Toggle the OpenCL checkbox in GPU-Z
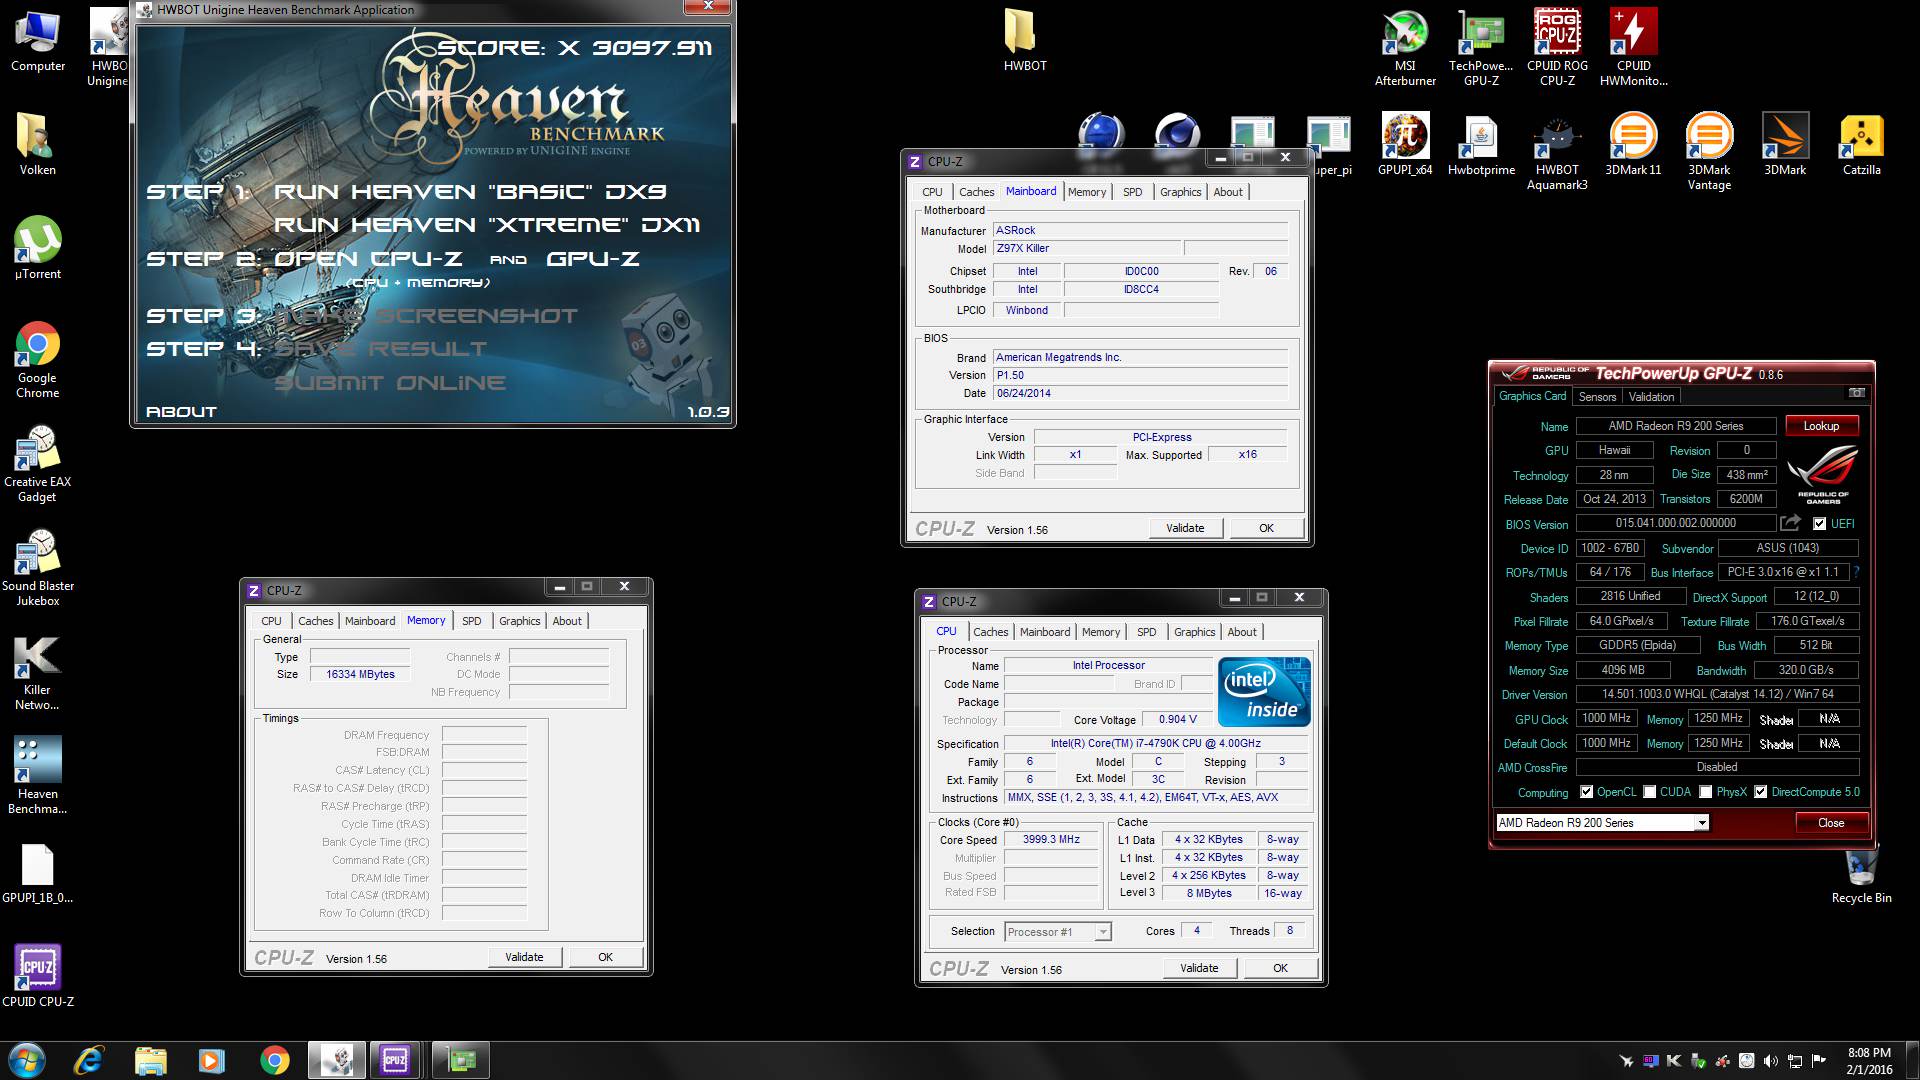 (x=1586, y=792)
